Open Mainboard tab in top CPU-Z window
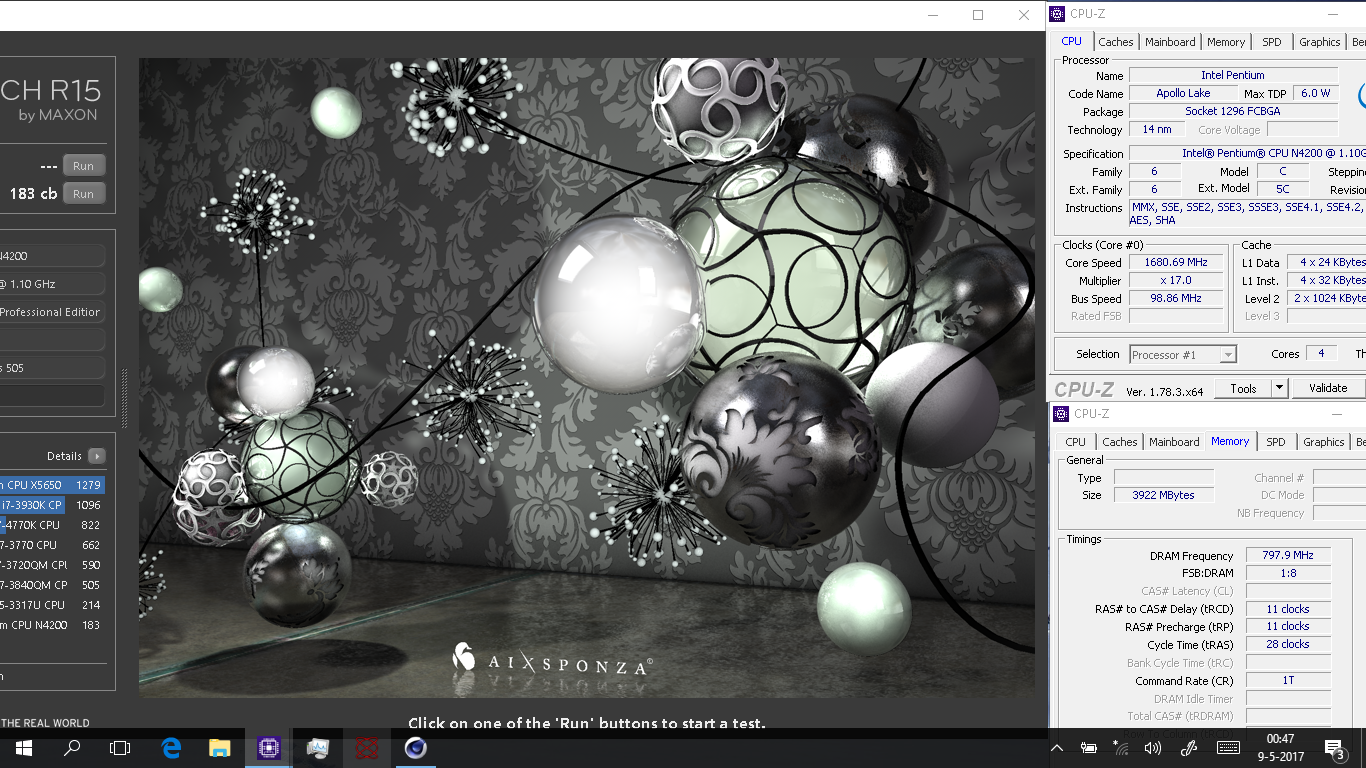The width and height of the screenshot is (1366, 768). tap(1170, 42)
